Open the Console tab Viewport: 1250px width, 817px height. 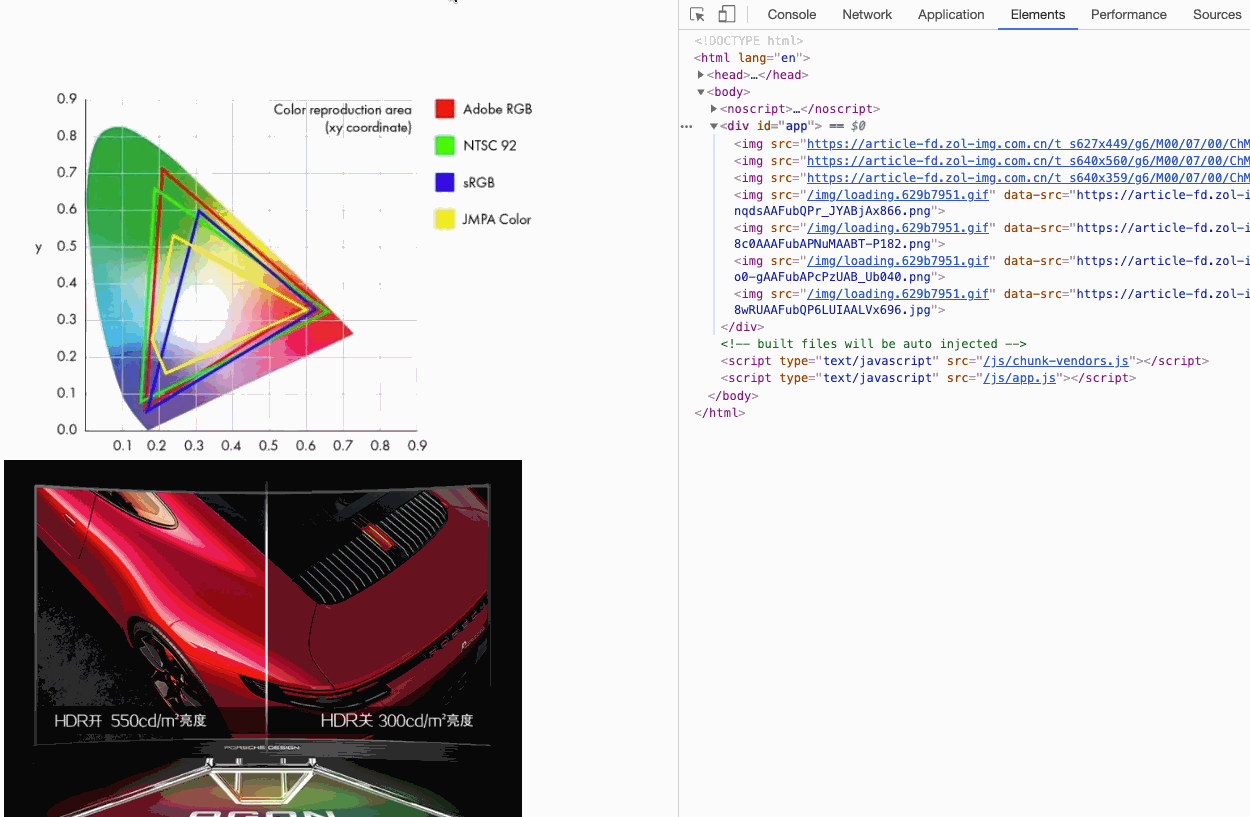(x=792, y=14)
